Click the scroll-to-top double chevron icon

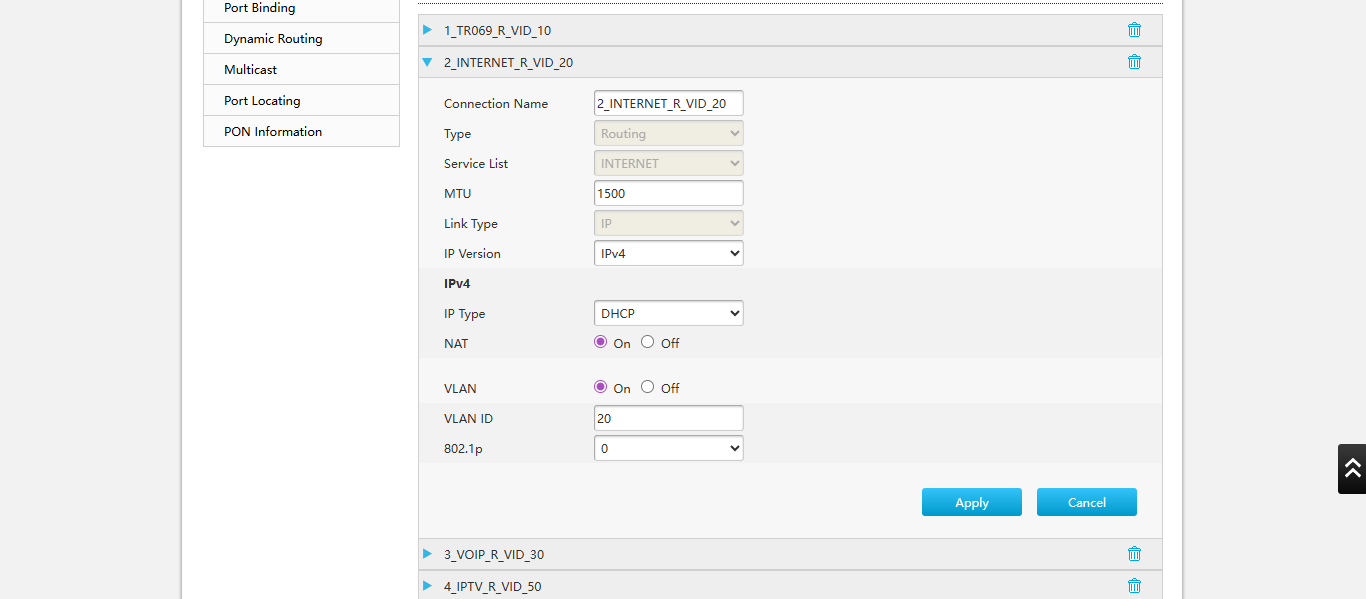pyautogui.click(x=1352, y=468)
